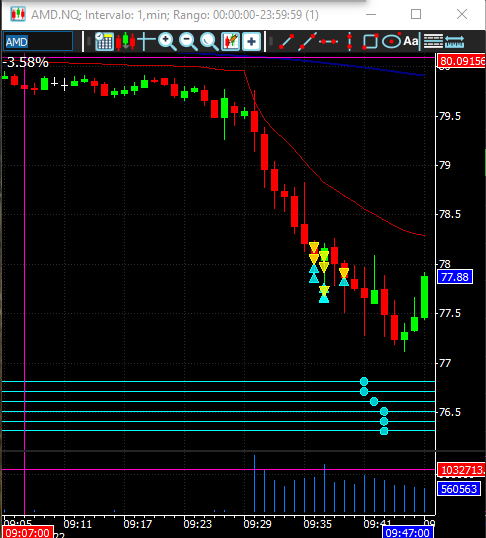
Task: Click the 09:17 time axis label
Action: (x=137, y=524)
